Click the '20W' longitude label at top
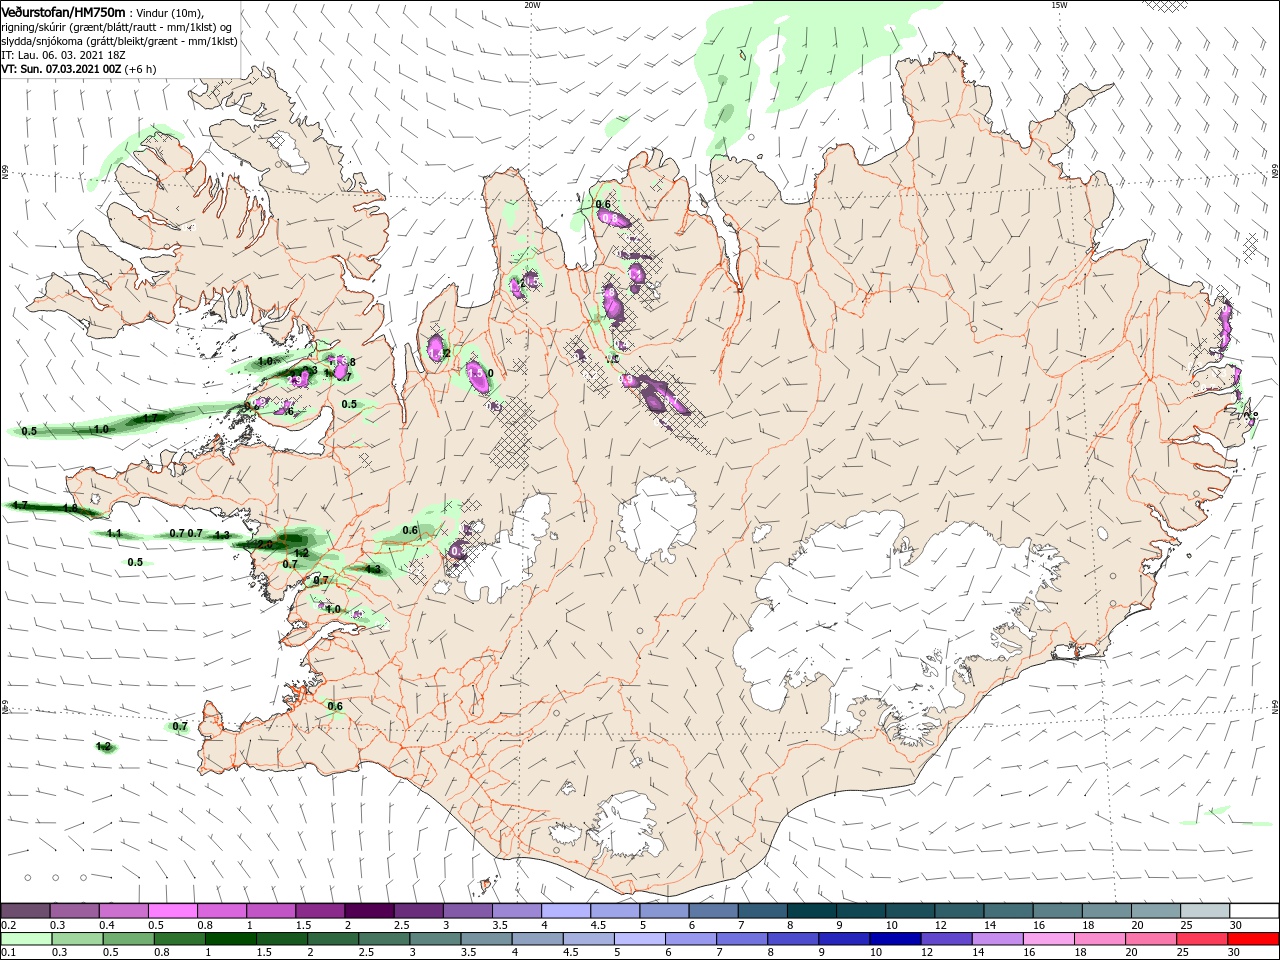The image size is (1280, 960). point(532,5)
